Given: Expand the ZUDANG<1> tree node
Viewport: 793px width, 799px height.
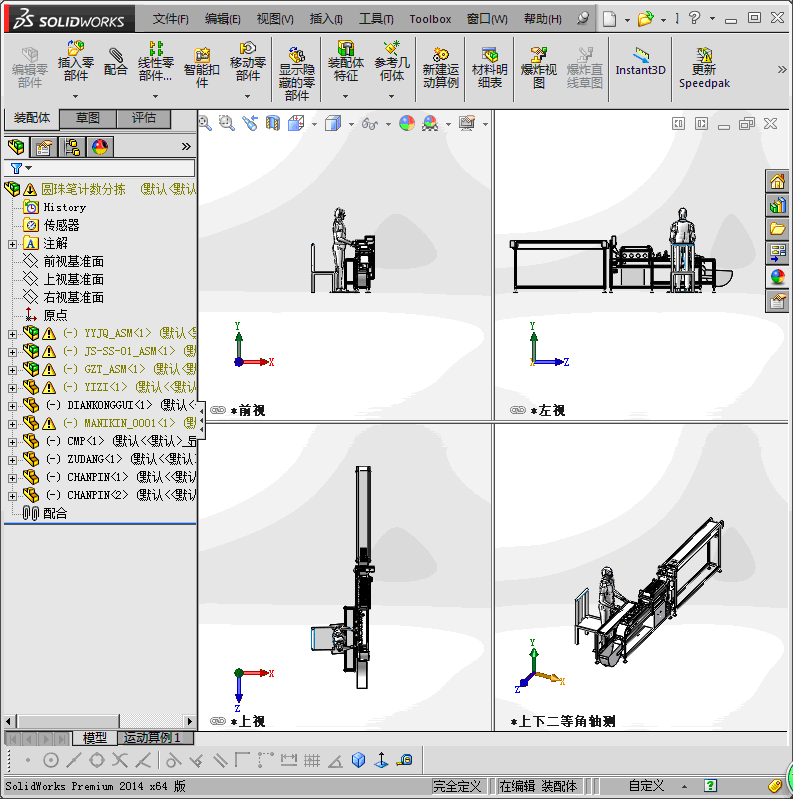Looking at the screenshot, I should pyautogui.click(x=12, y=460).
